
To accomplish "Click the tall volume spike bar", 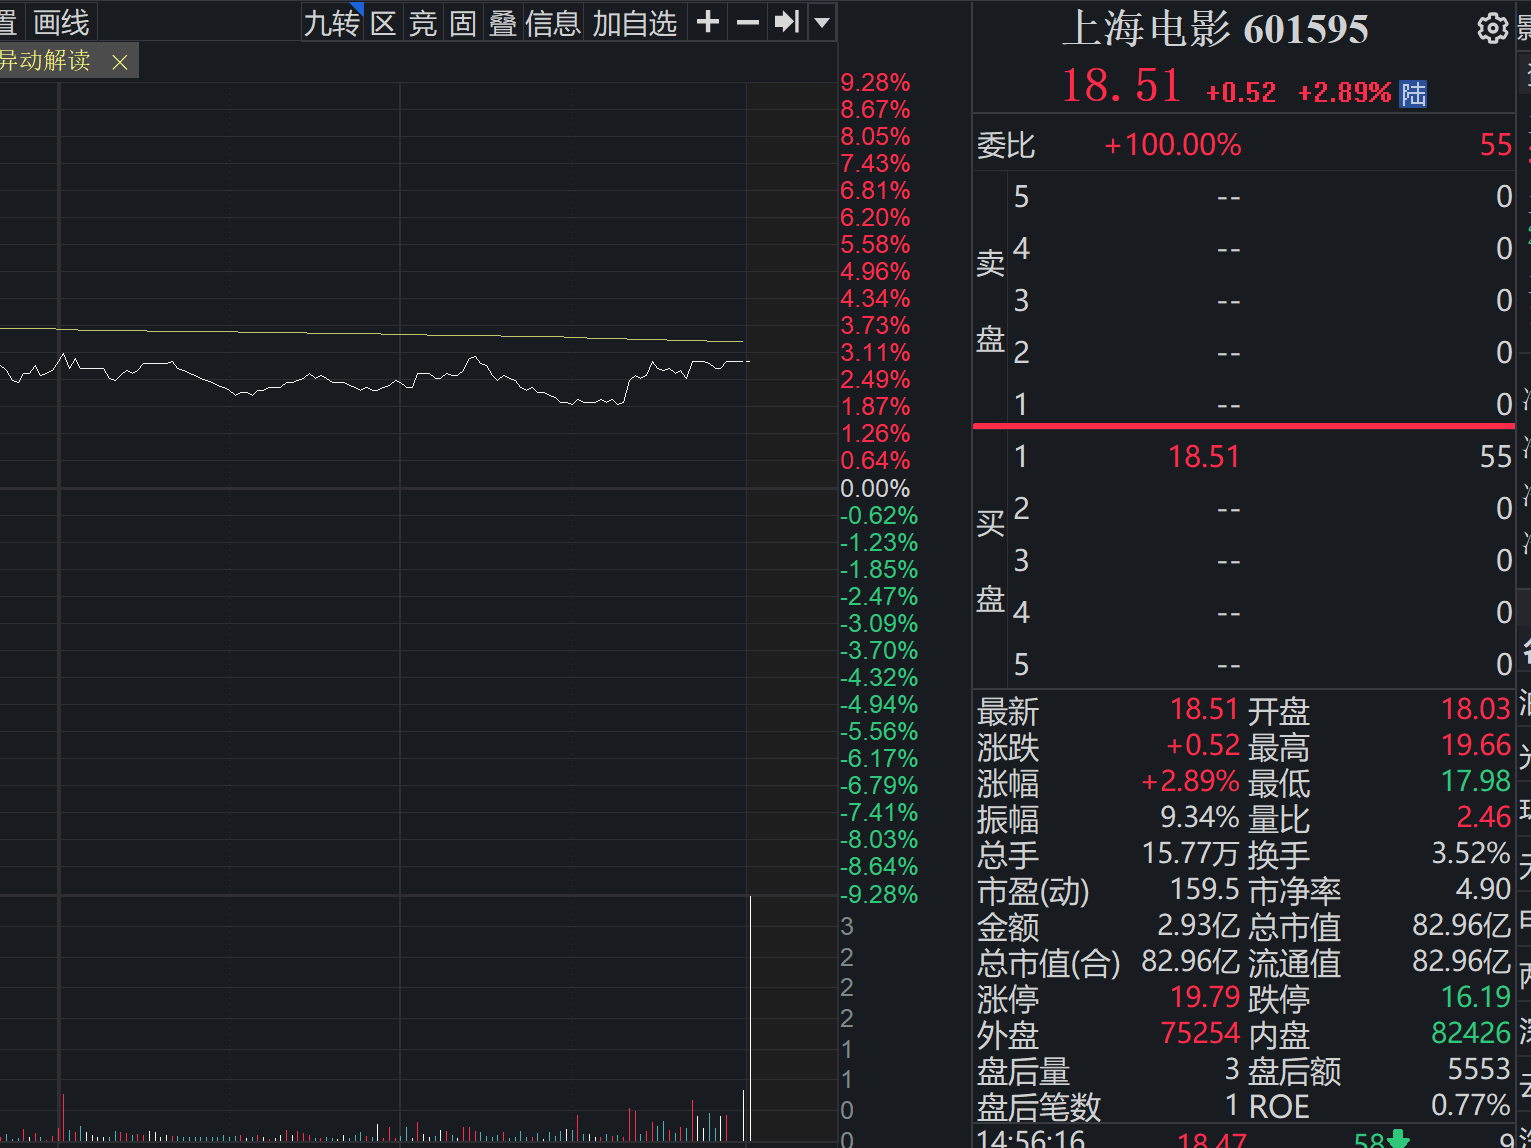I will [749, 1018].
